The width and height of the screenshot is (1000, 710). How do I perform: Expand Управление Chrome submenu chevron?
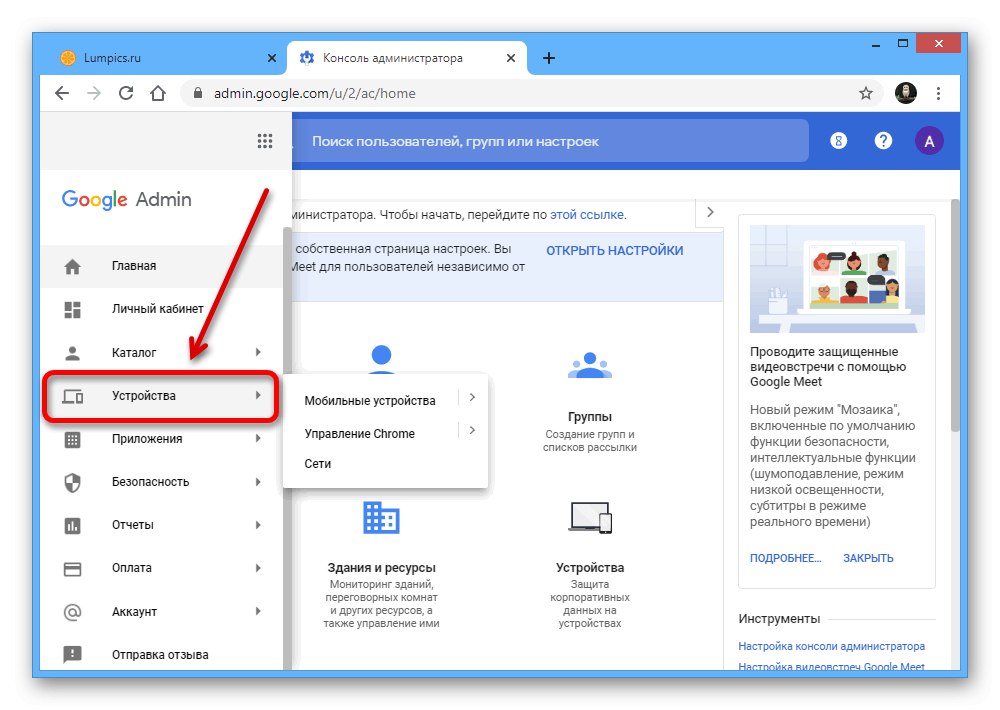472,430
